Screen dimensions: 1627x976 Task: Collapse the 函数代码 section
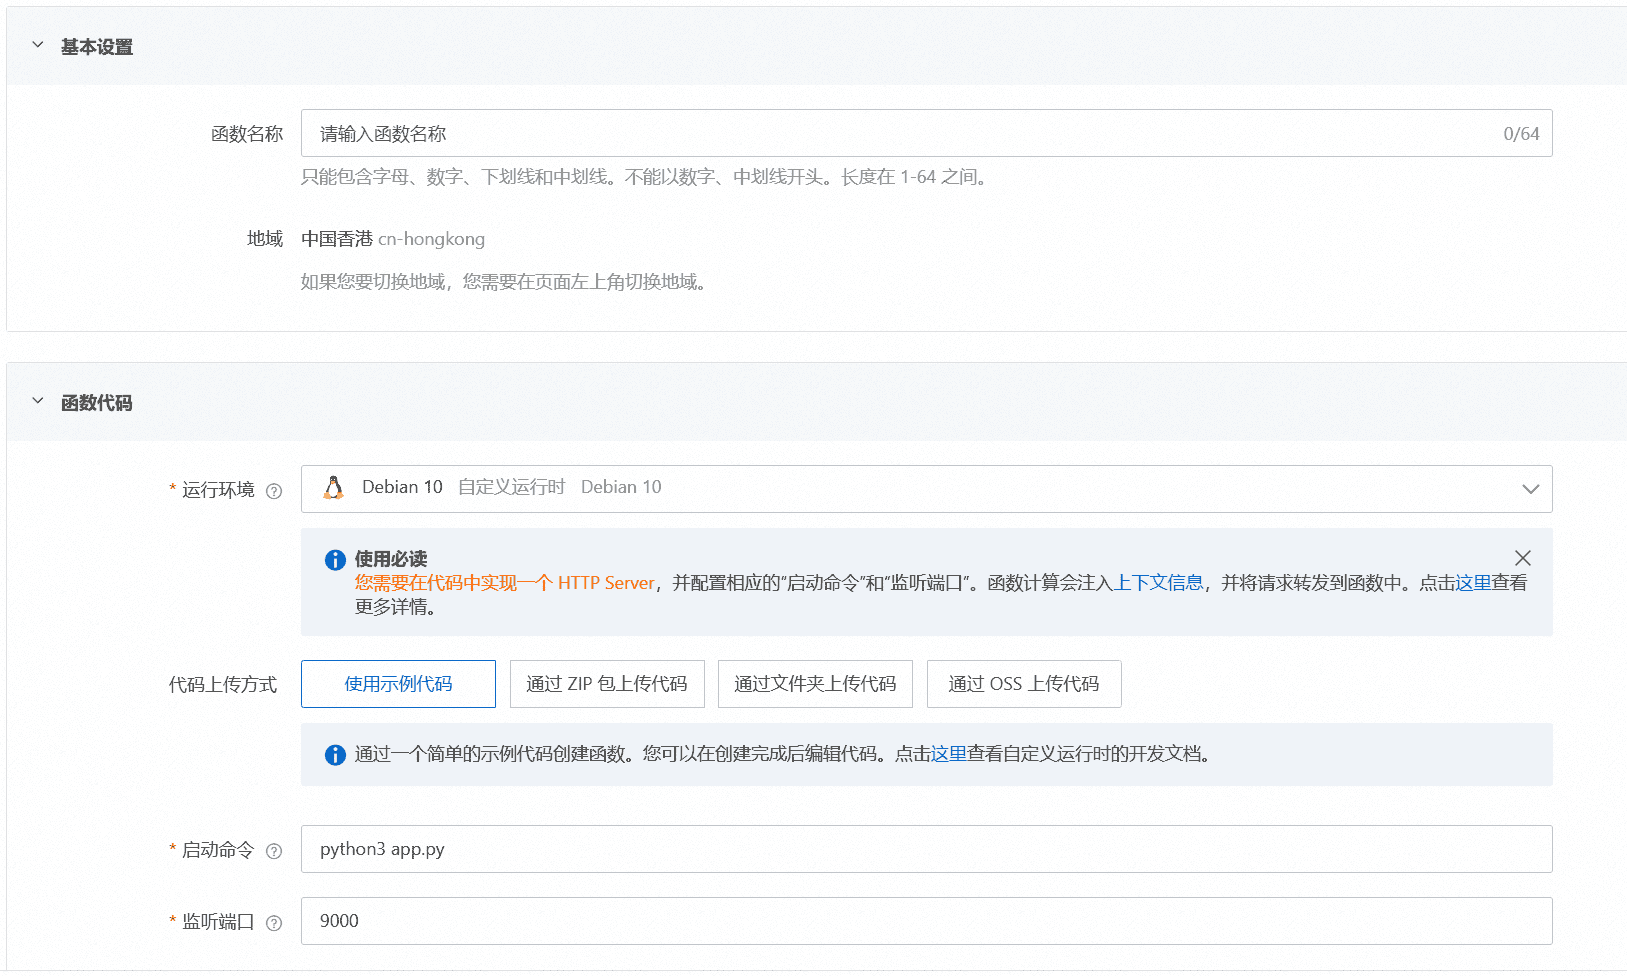click(x=38, y=401)
